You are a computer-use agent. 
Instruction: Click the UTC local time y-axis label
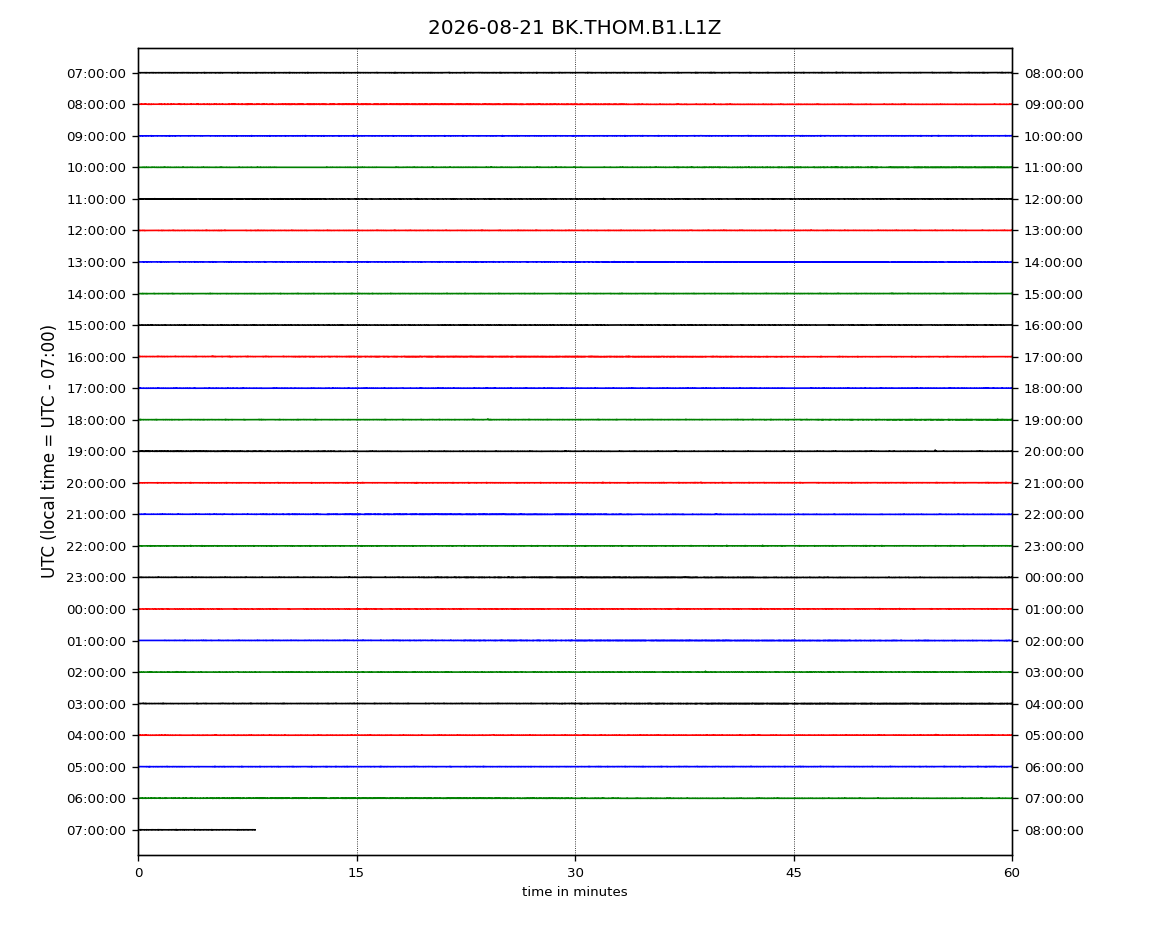(x=48, y=451)
